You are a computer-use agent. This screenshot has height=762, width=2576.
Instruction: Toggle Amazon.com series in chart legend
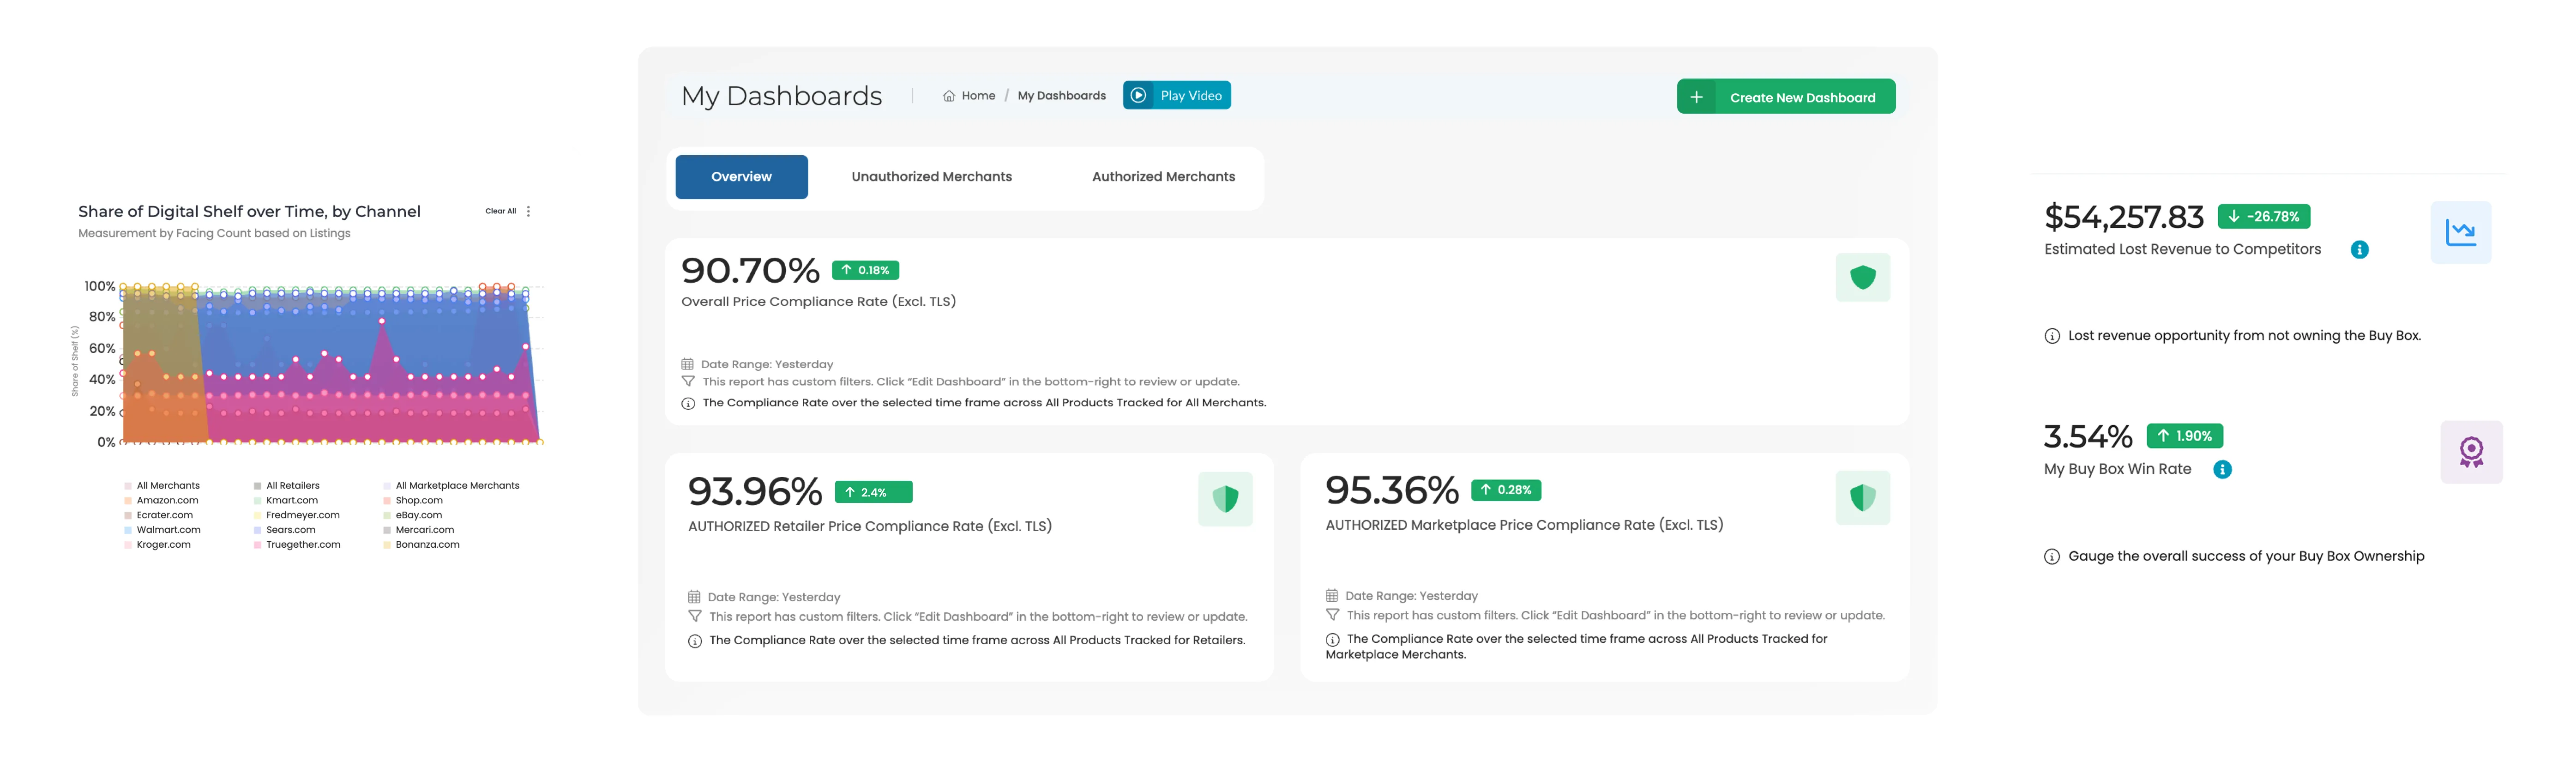(167, 500)
